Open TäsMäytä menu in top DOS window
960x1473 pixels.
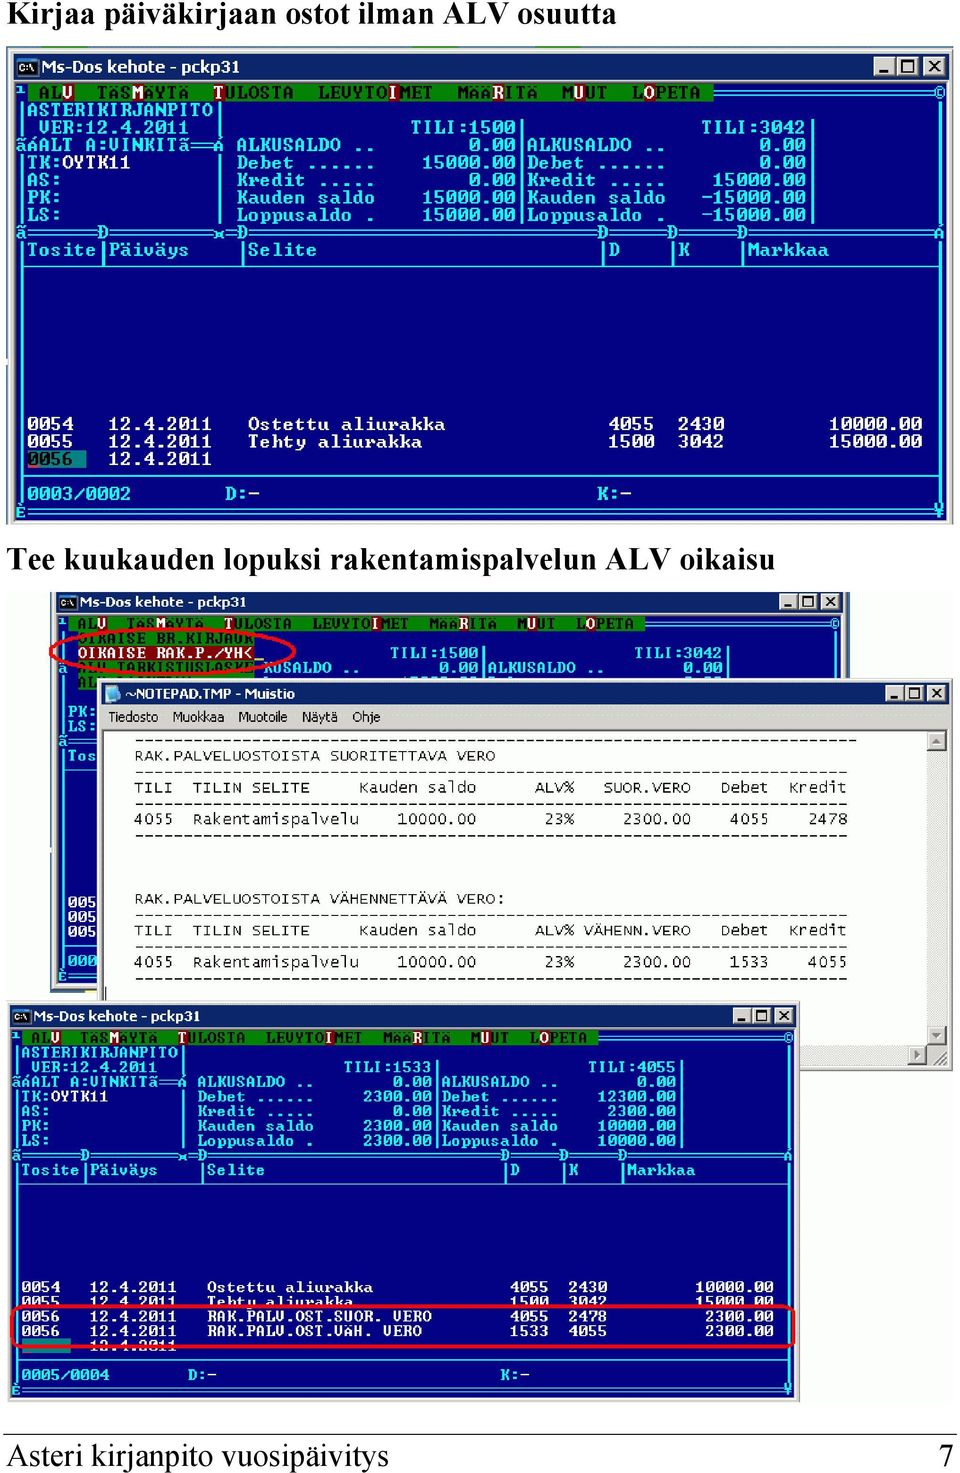(143, 92)
